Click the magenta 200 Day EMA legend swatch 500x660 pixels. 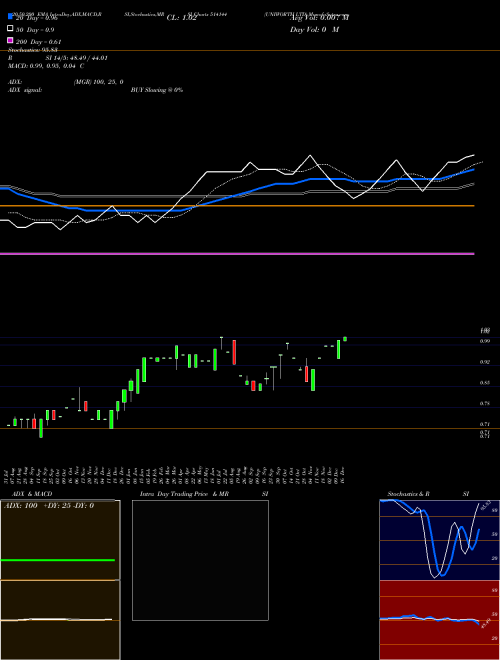pos(11,40)
